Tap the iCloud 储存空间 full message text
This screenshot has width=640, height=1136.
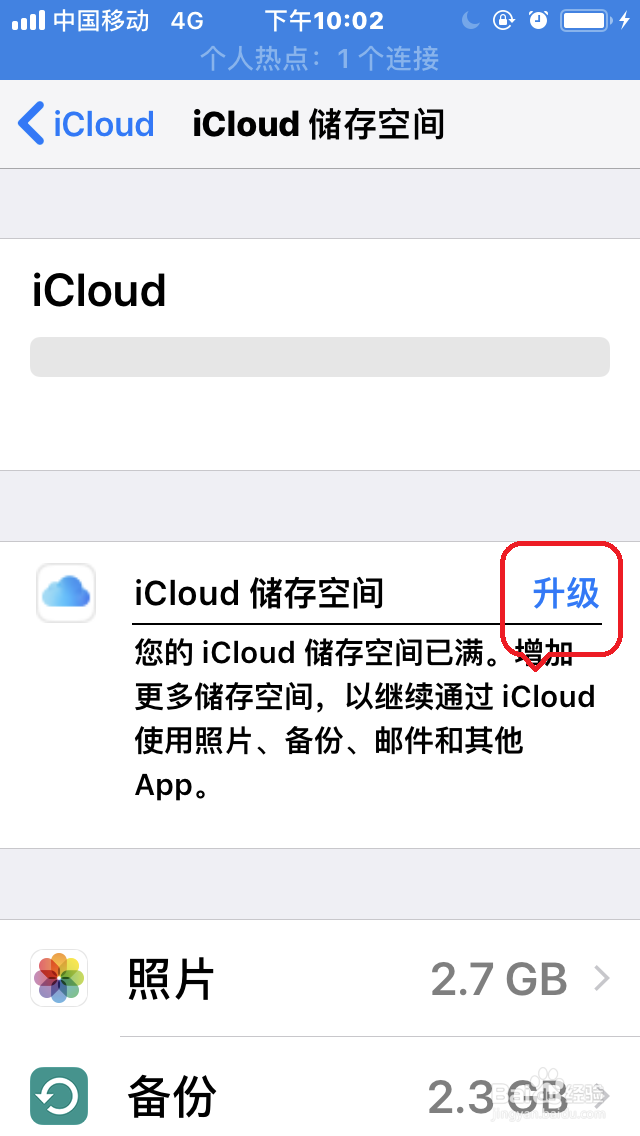(x=365, y=718)
